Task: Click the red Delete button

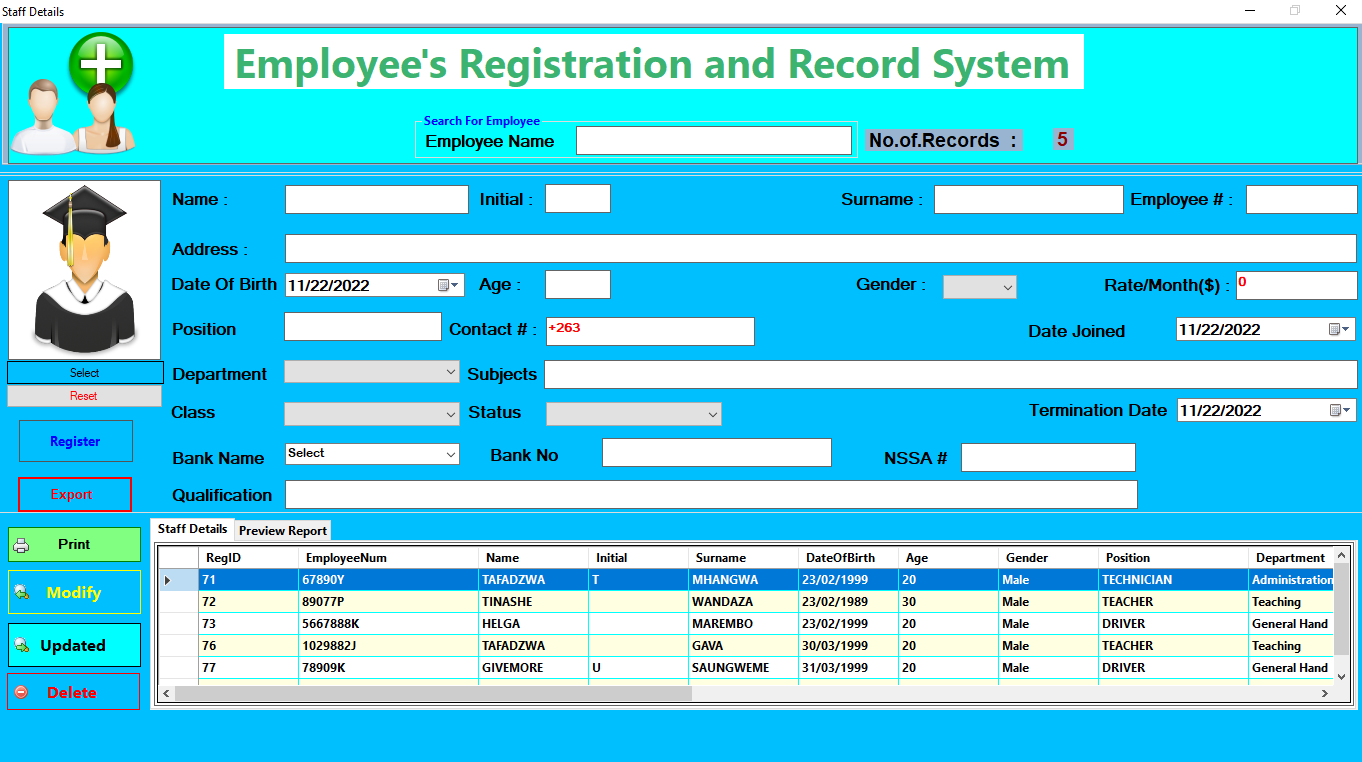Action: tap(74, 692)
